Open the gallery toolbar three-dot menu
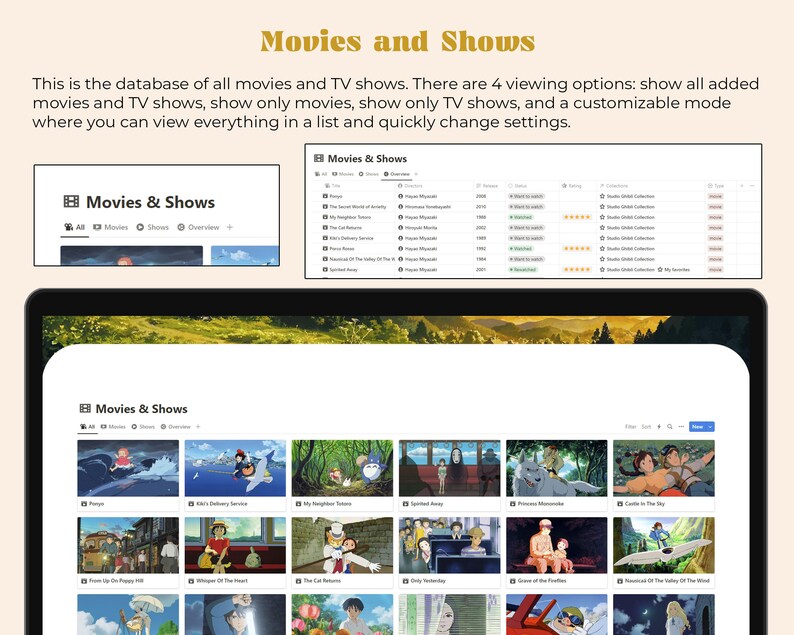The height and width of the screenshot is (635, 794). point(681,427)
